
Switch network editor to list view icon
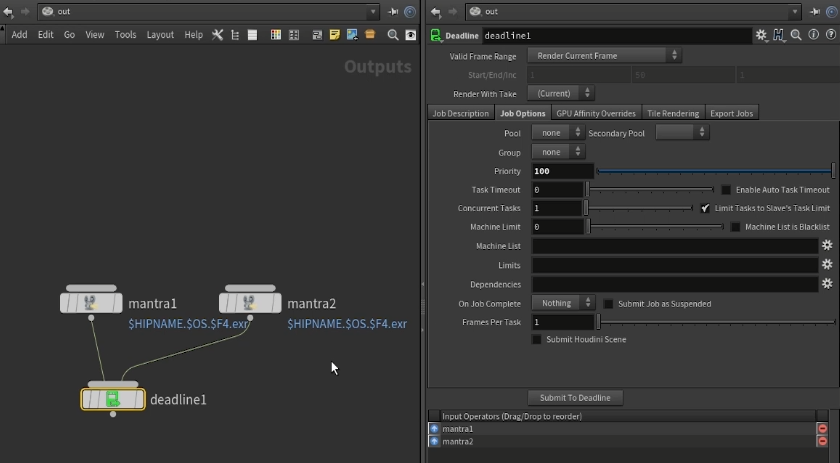click(x=252, y=35)
